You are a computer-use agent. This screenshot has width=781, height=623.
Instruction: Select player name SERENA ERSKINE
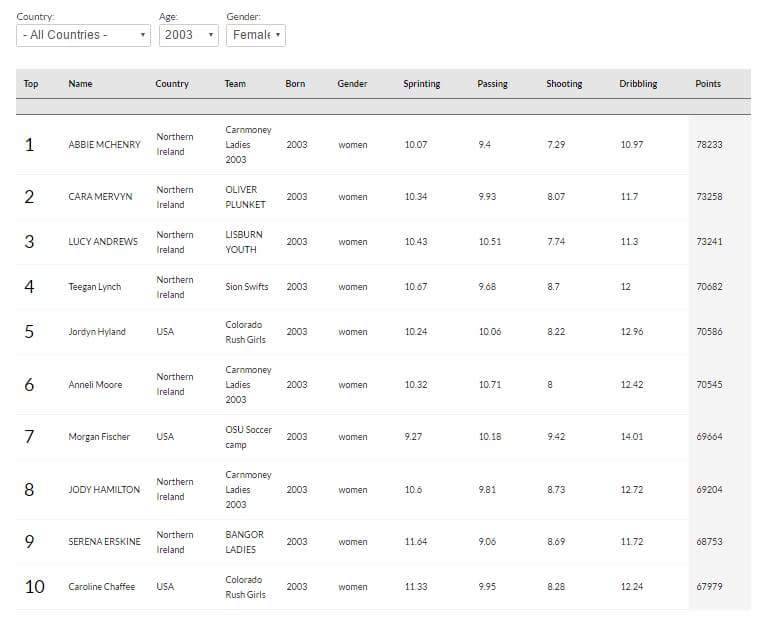click(x=105, y=541)
